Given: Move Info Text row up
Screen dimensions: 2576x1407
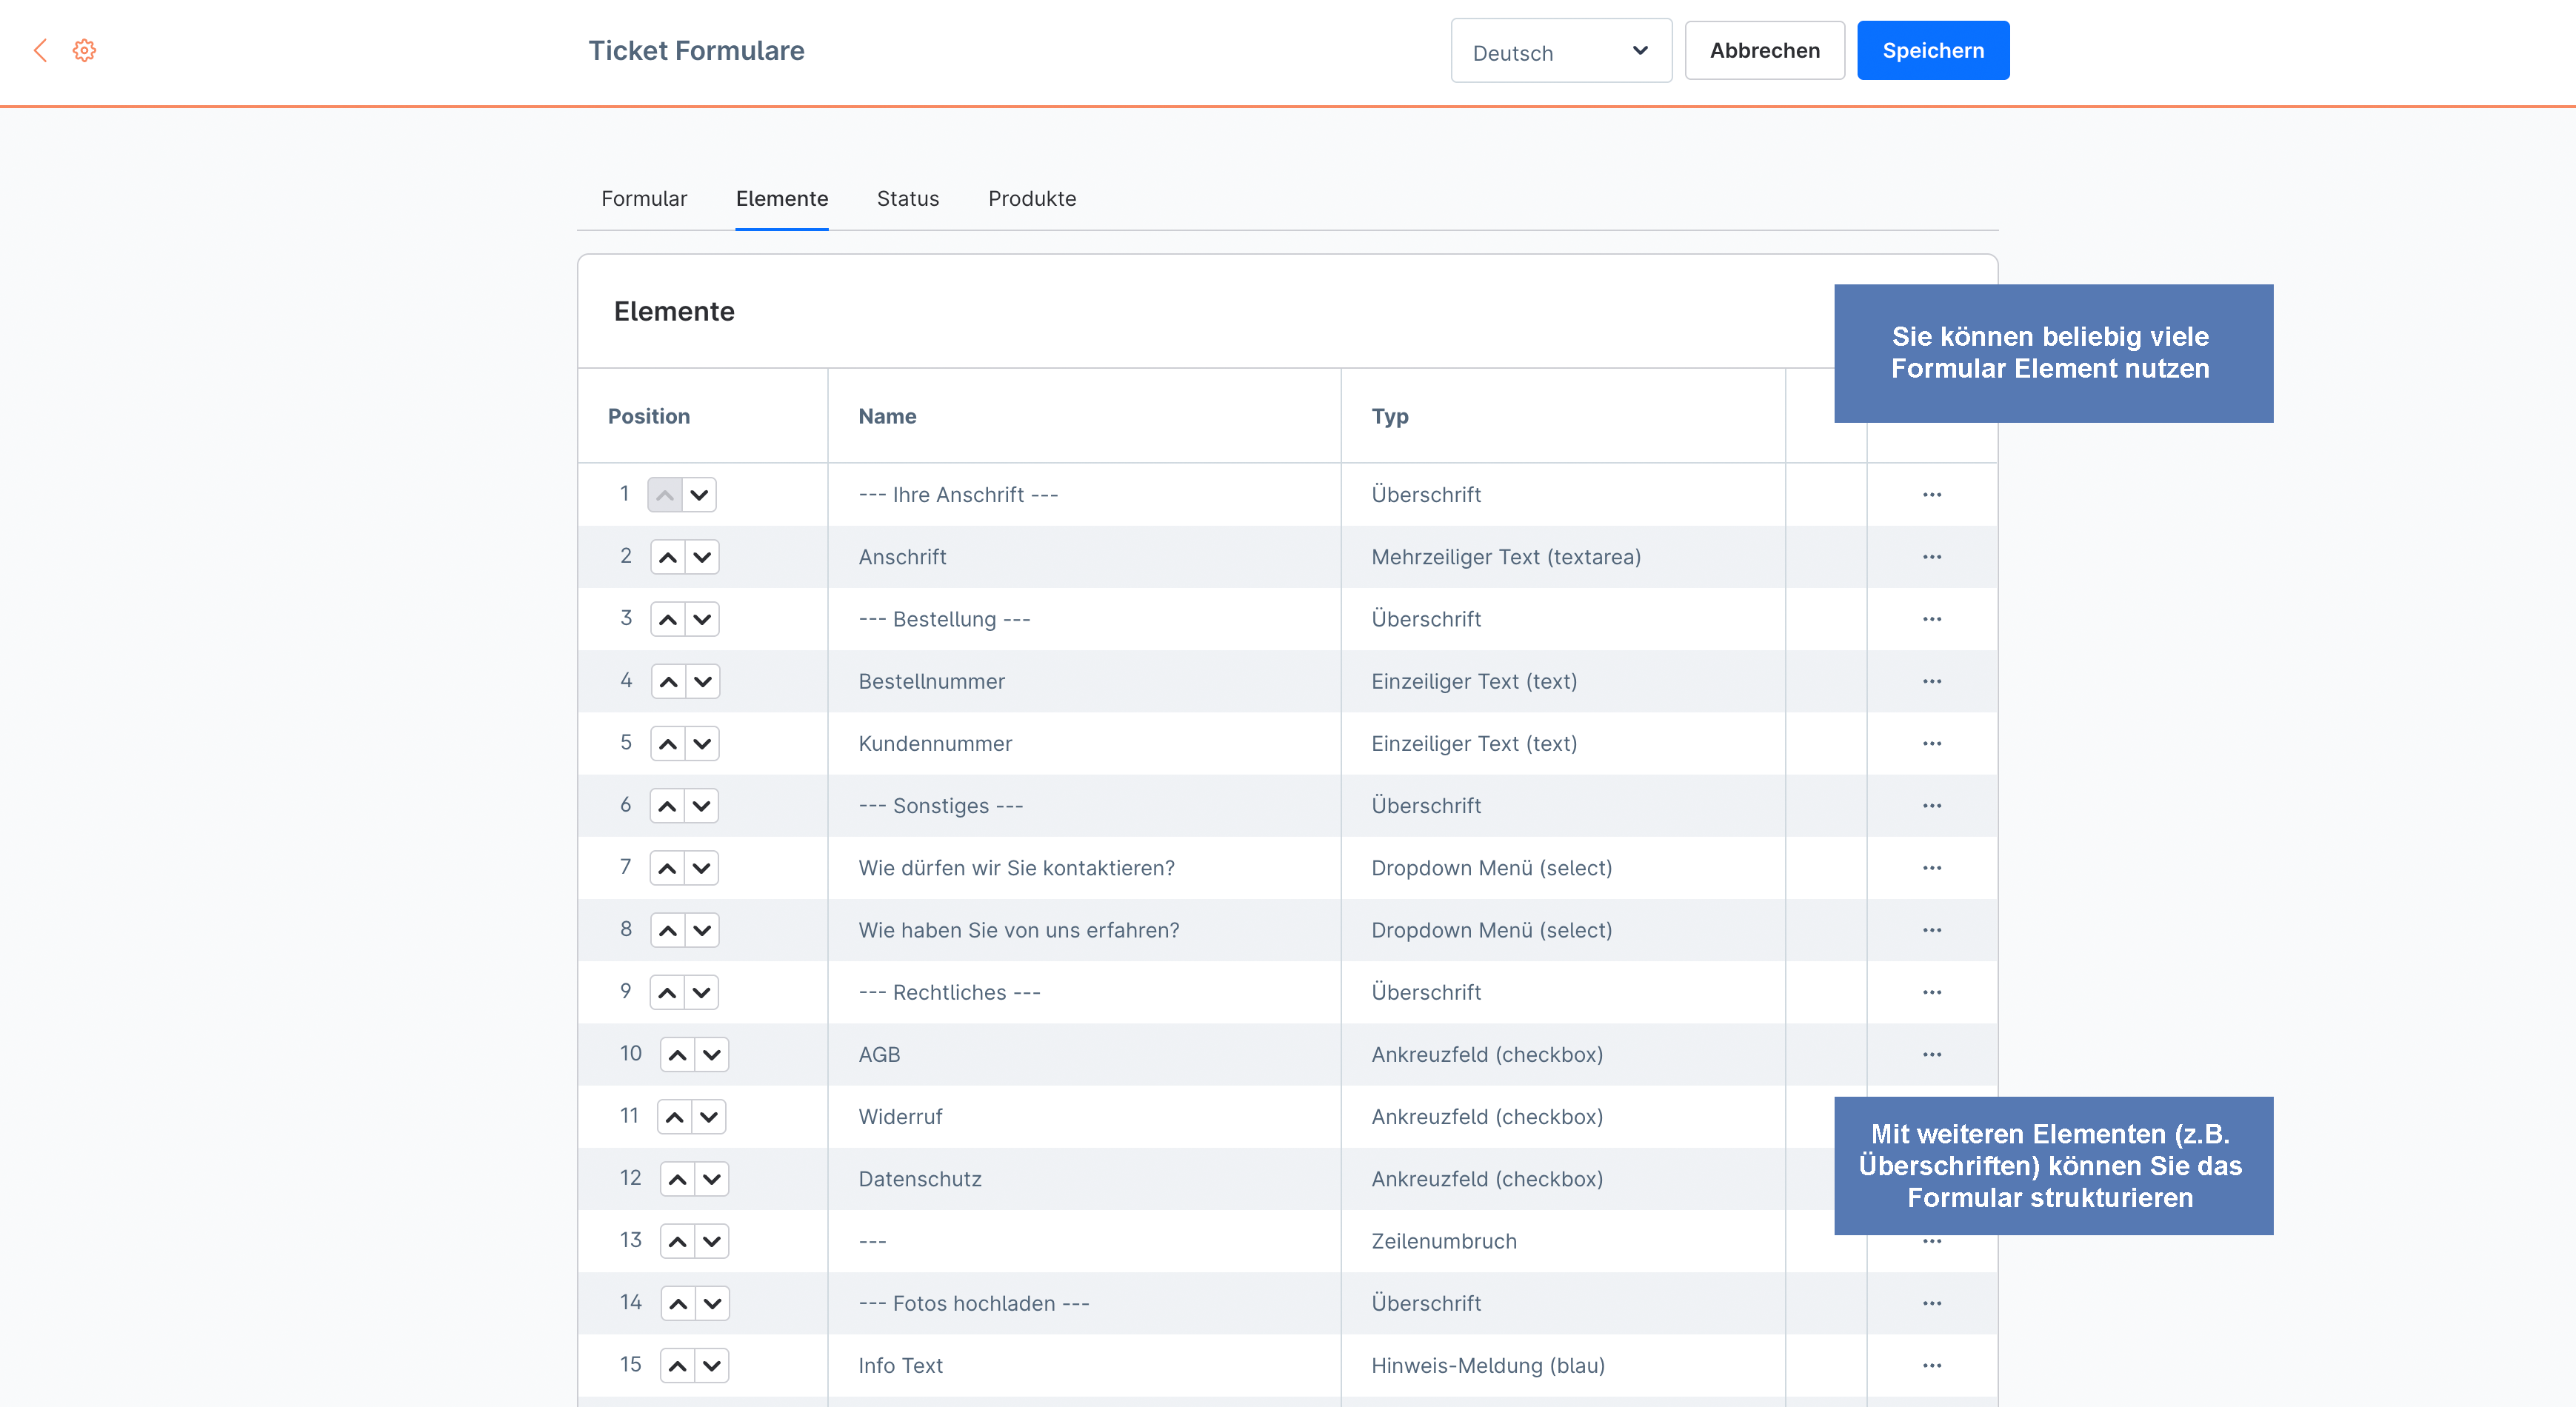Looking at the screenshot, I should pyautogui.click(x=677, y=1365).
